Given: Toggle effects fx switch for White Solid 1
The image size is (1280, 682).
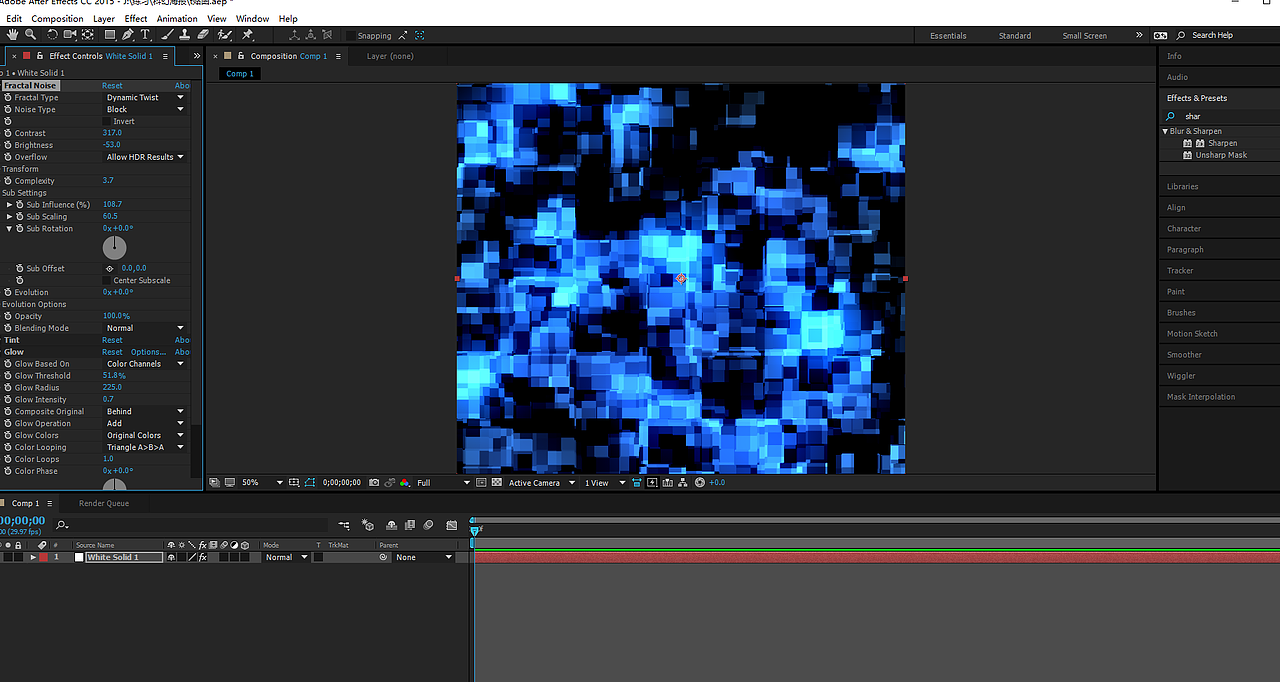Looking at the screenshot, I should pyautogui.click(x=202, y=557).
